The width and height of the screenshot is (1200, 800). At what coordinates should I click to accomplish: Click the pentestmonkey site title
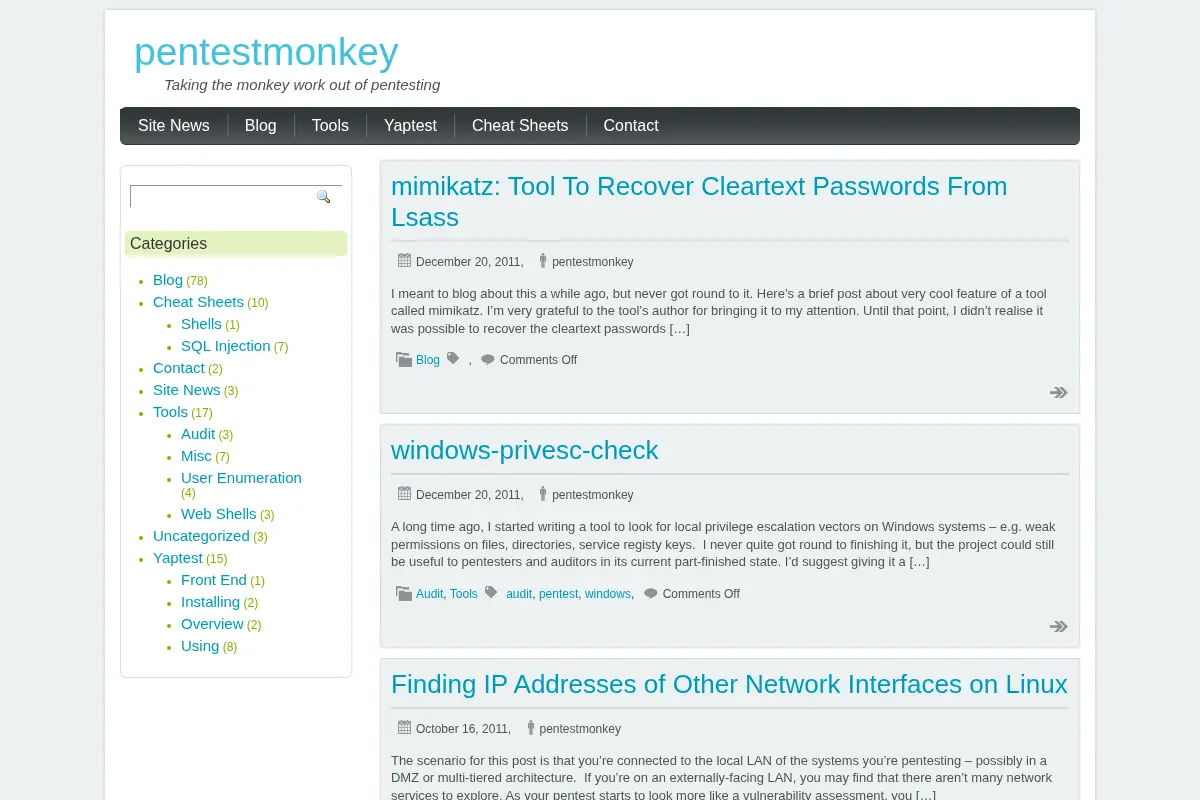[x=266, y=52]
